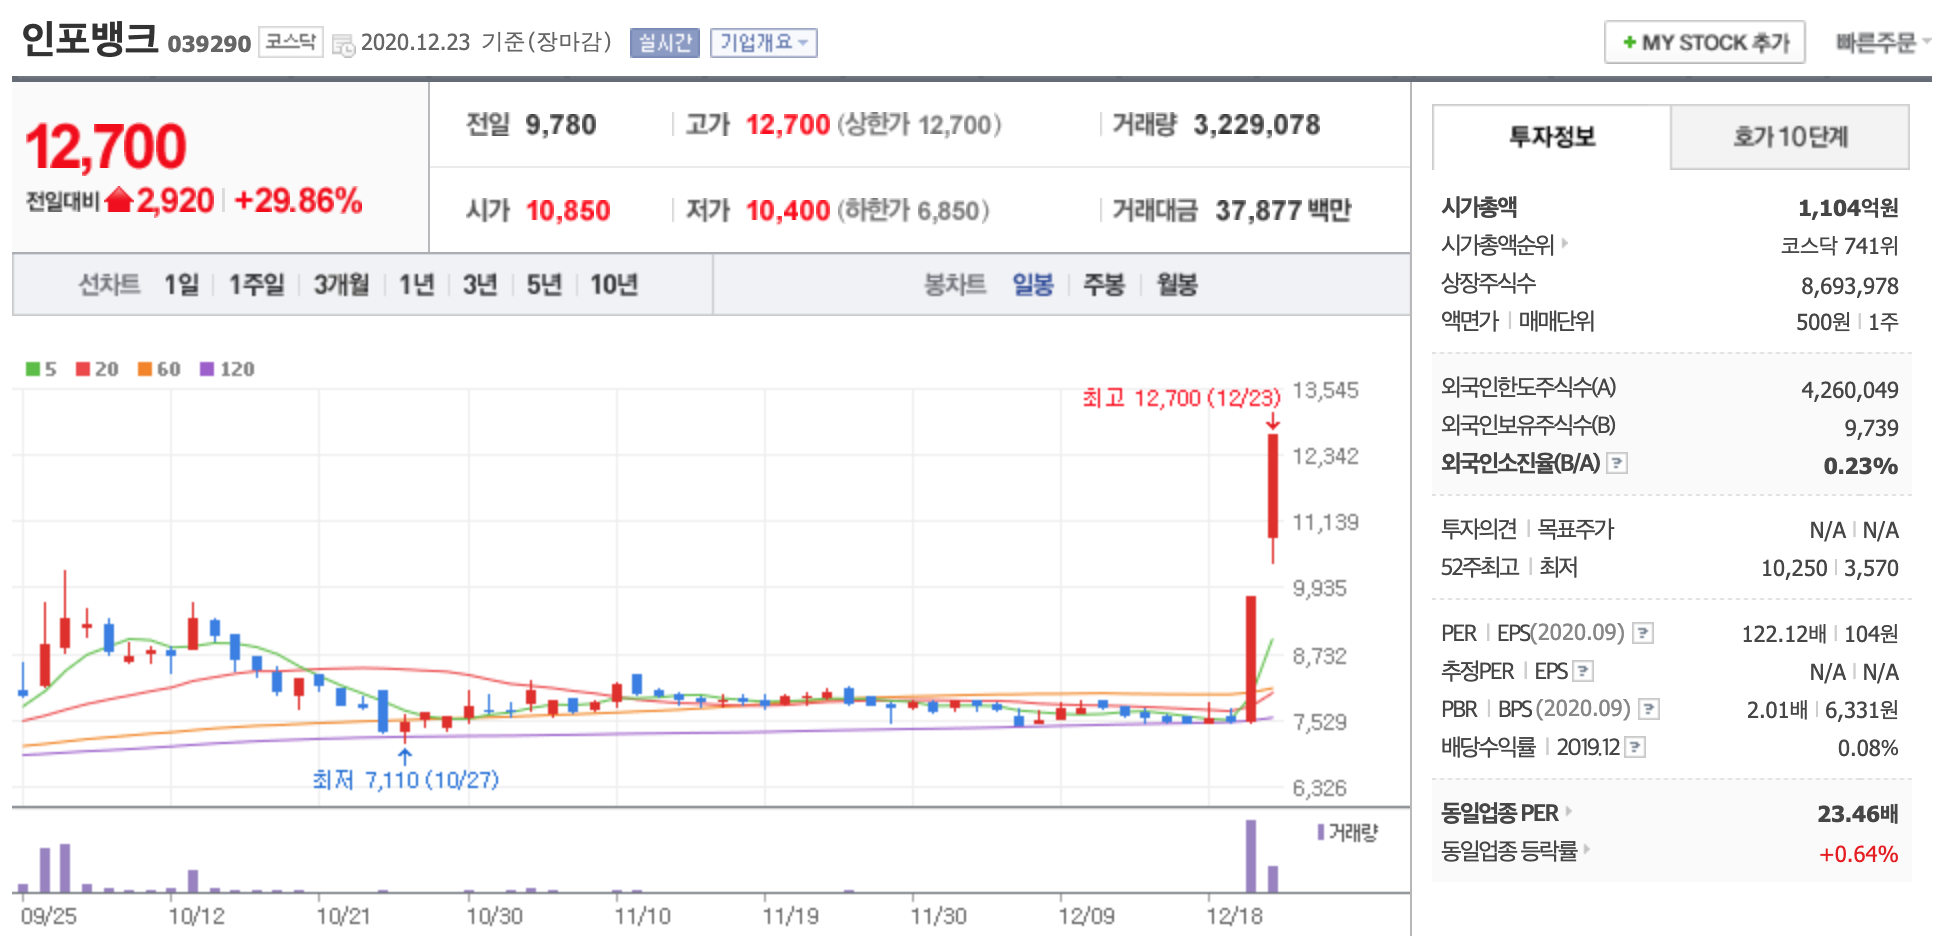Screen dimensions: 1948x936
Task: Click the orange 60-day moving average legend
Action: pos(159,369)
